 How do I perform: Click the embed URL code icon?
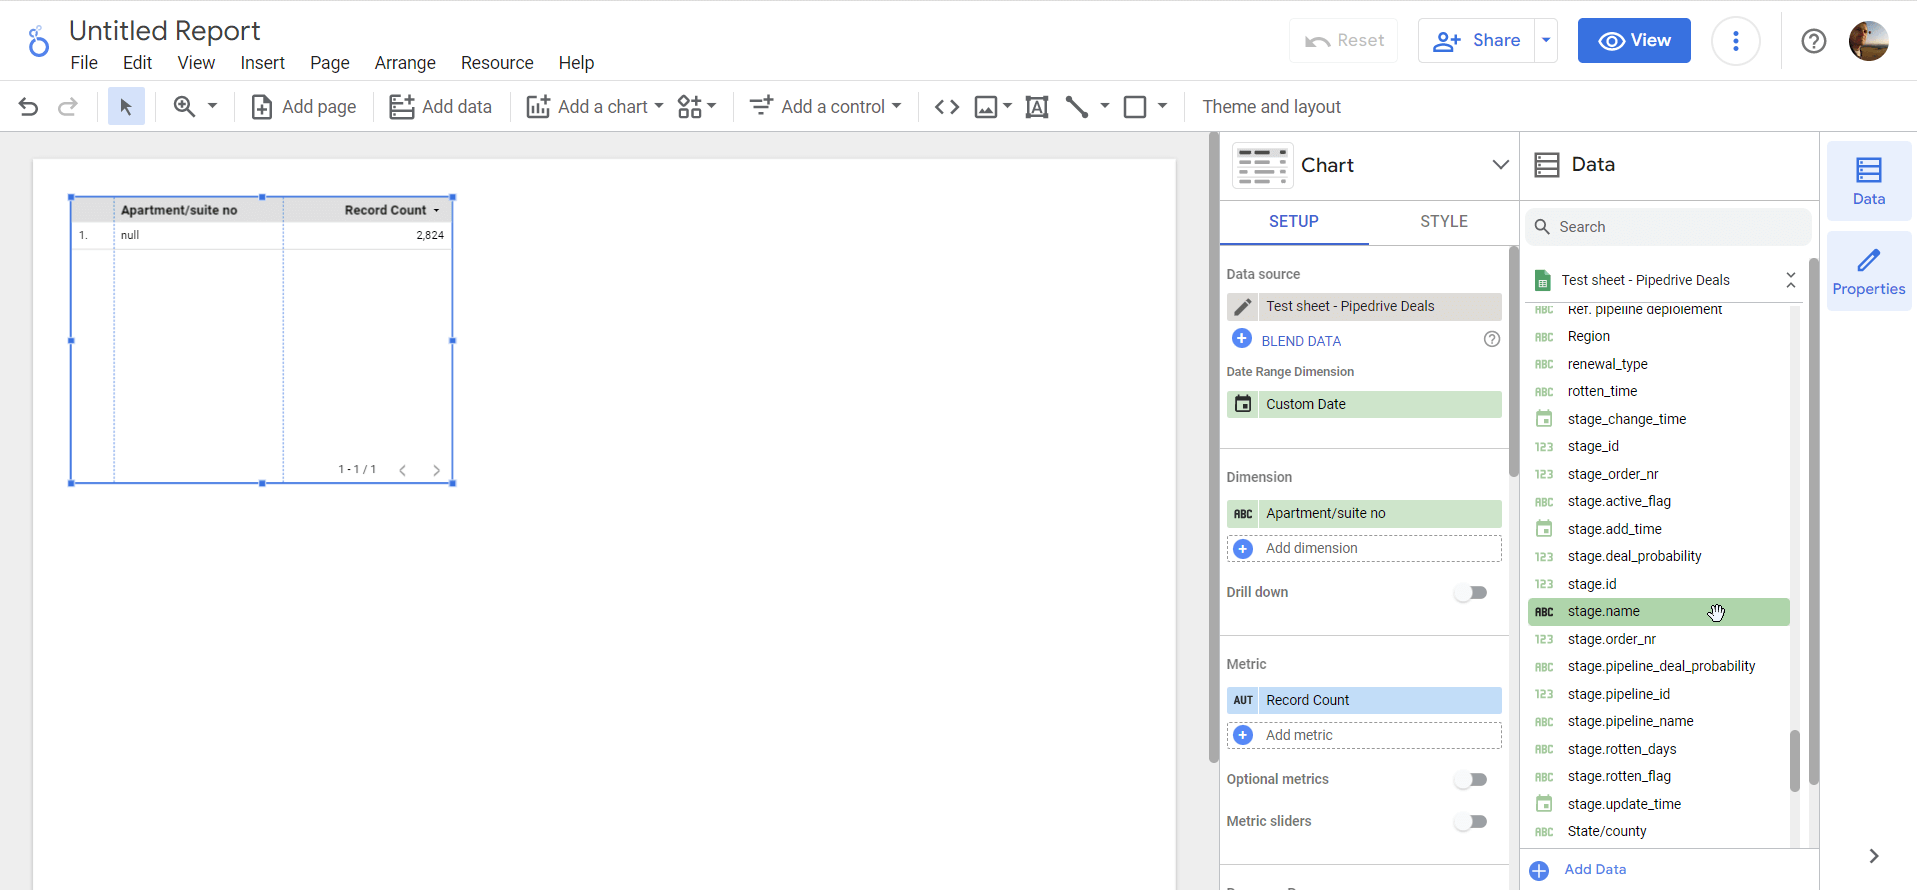click(x=946, y=107)
